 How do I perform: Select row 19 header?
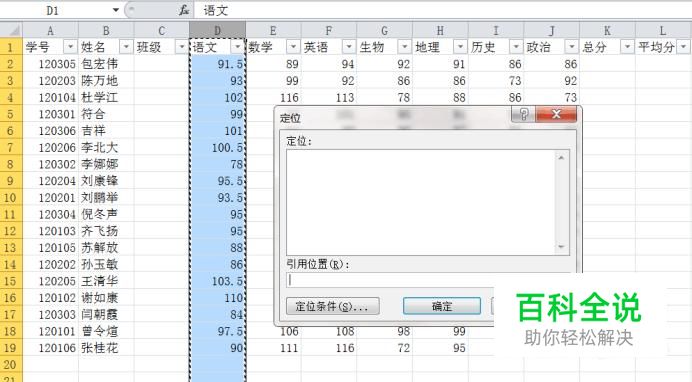[11, 348]
